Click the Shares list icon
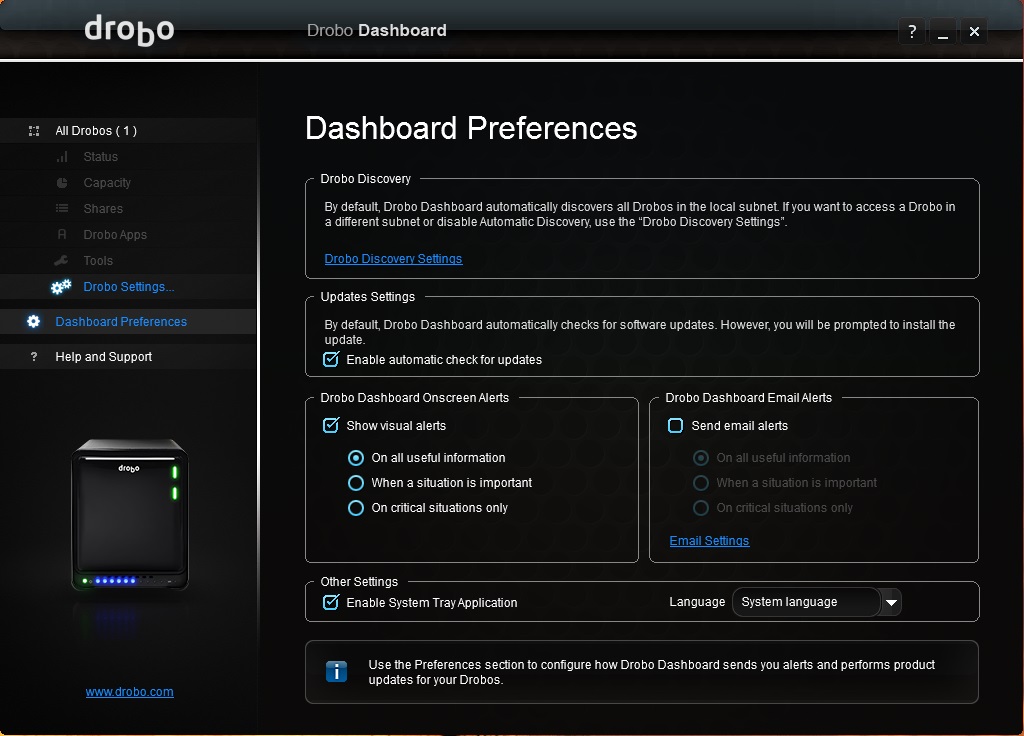 [62, 208]
